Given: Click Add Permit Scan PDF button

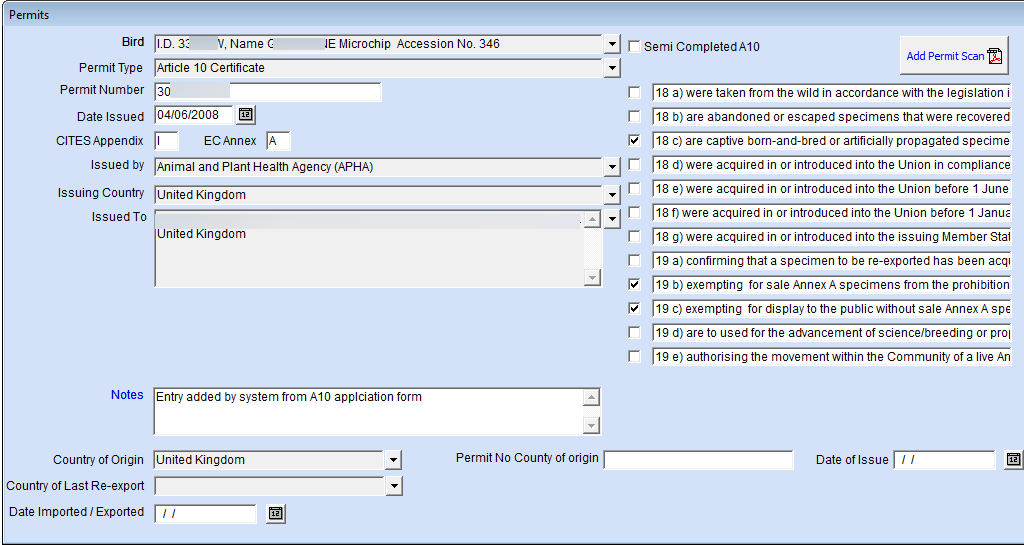Looking at the screenshot, I should [954, 55].
